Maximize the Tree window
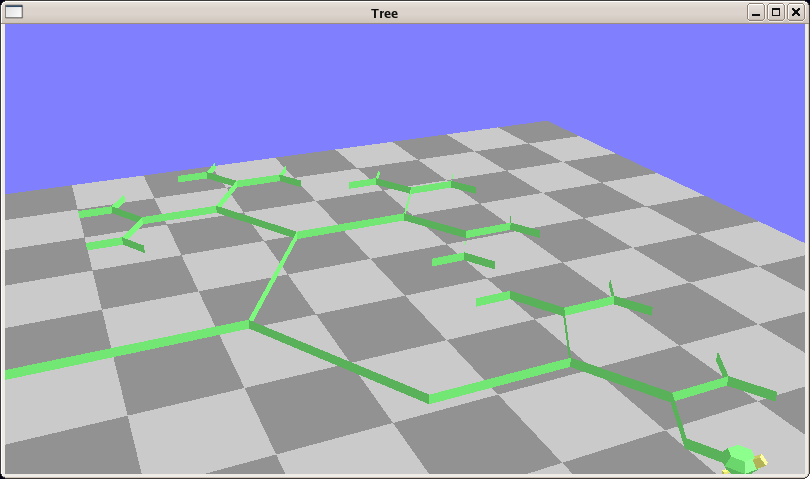Viewport: 810px width, 479px height. coord(775,12)
